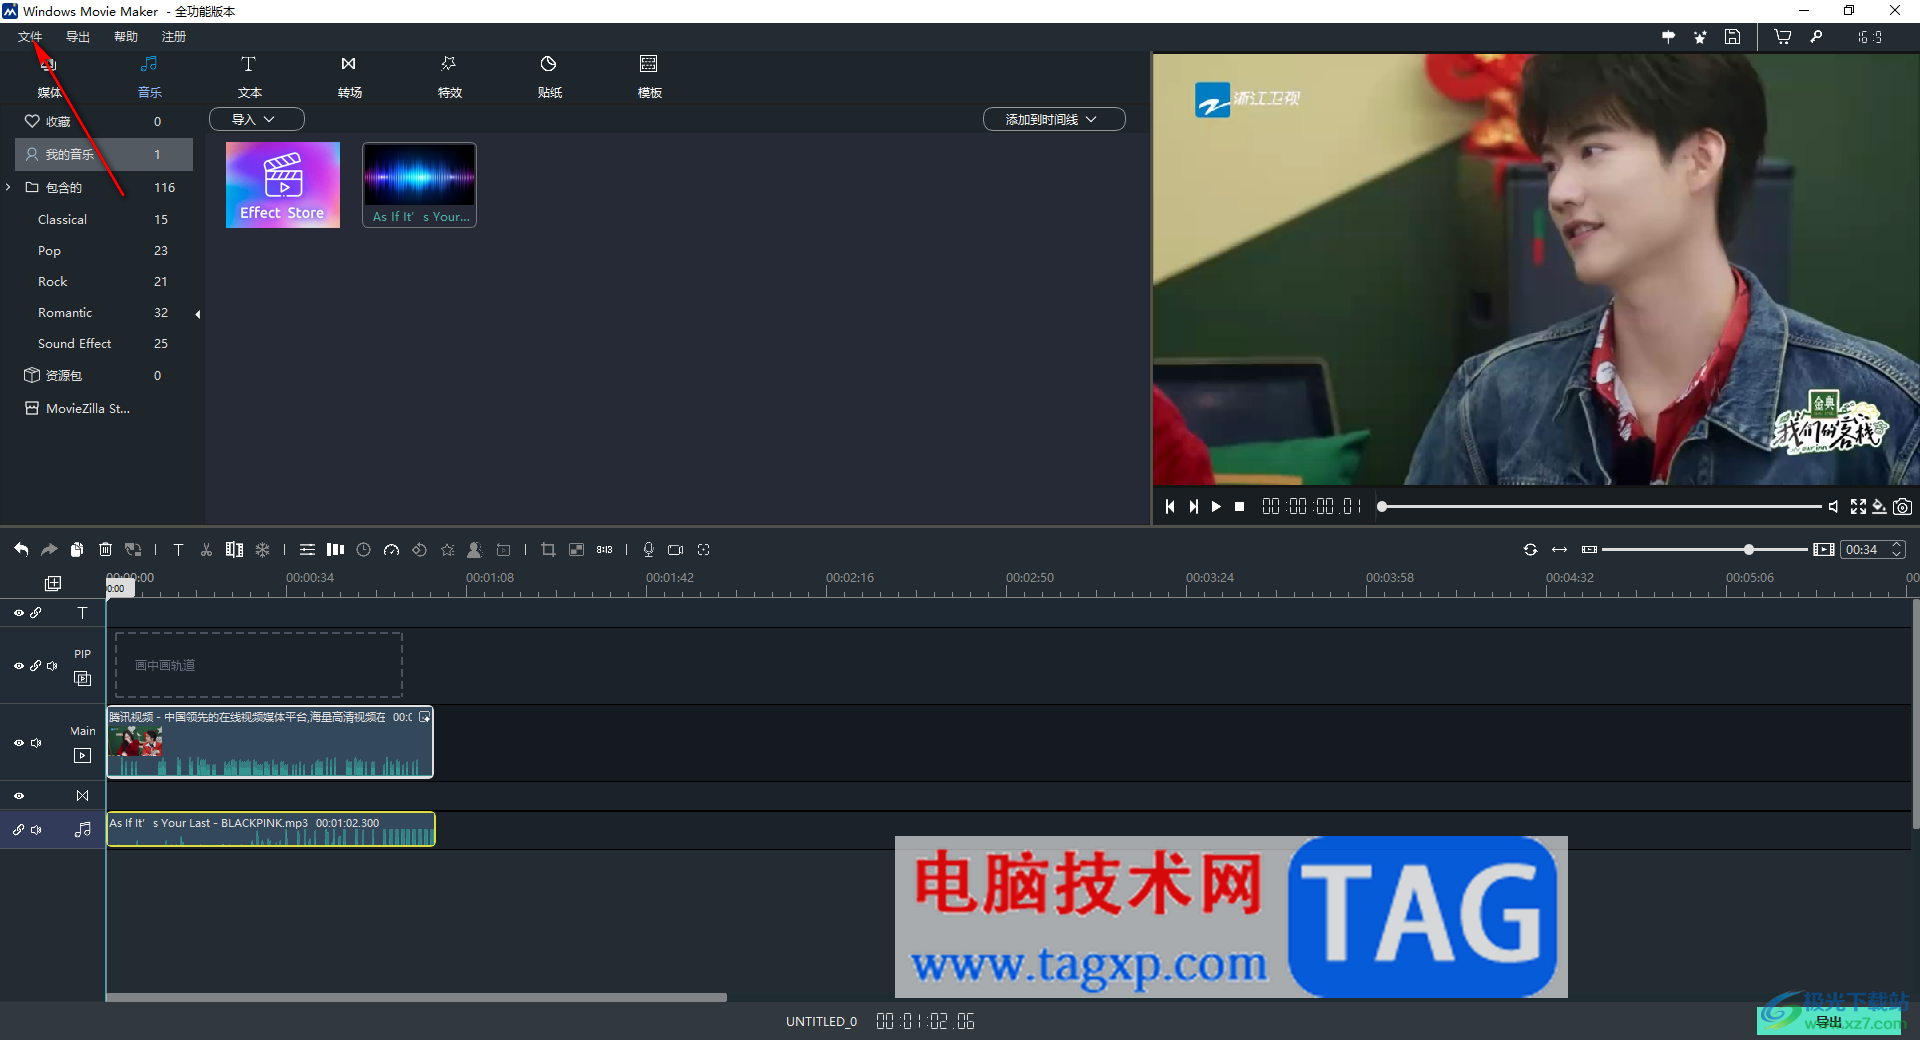Click the copy icon in timeline toolbar
Screen dimensions: 1920x1040
[x=77, y=549]
